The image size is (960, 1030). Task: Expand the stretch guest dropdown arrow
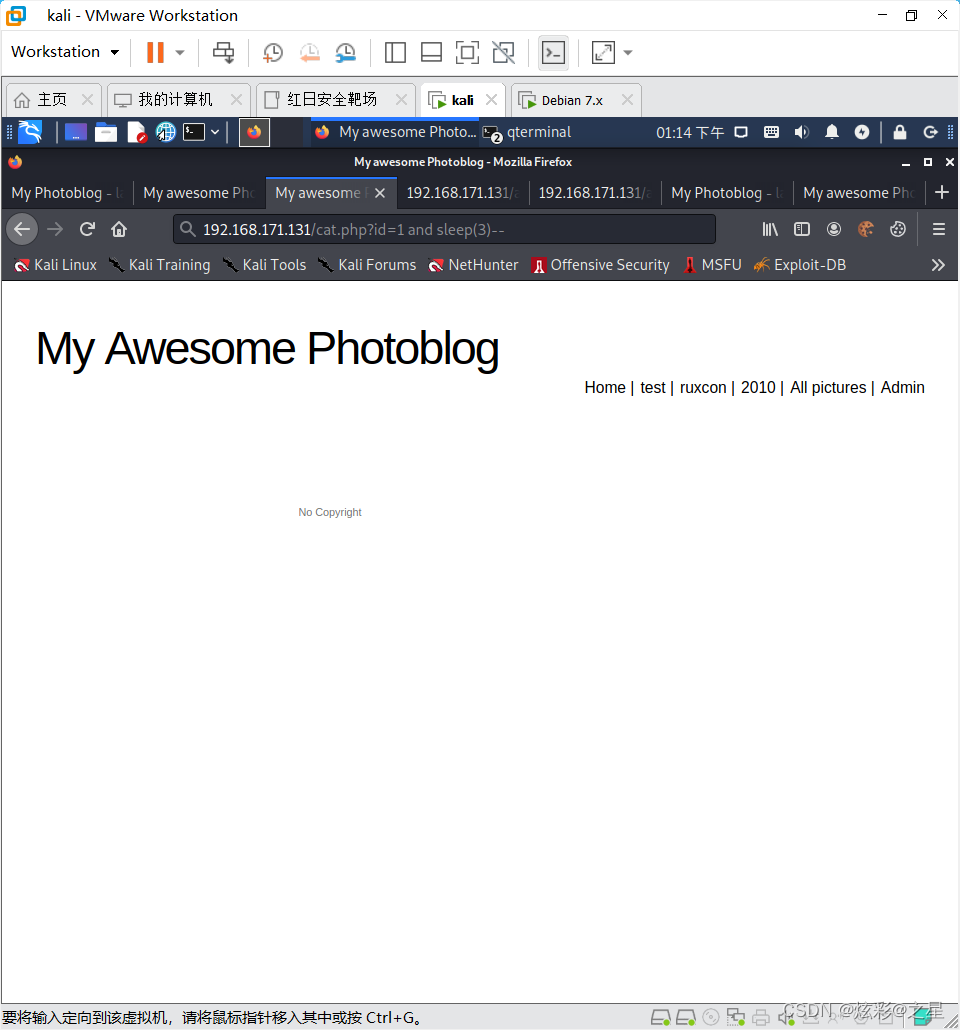pos(628,53)
